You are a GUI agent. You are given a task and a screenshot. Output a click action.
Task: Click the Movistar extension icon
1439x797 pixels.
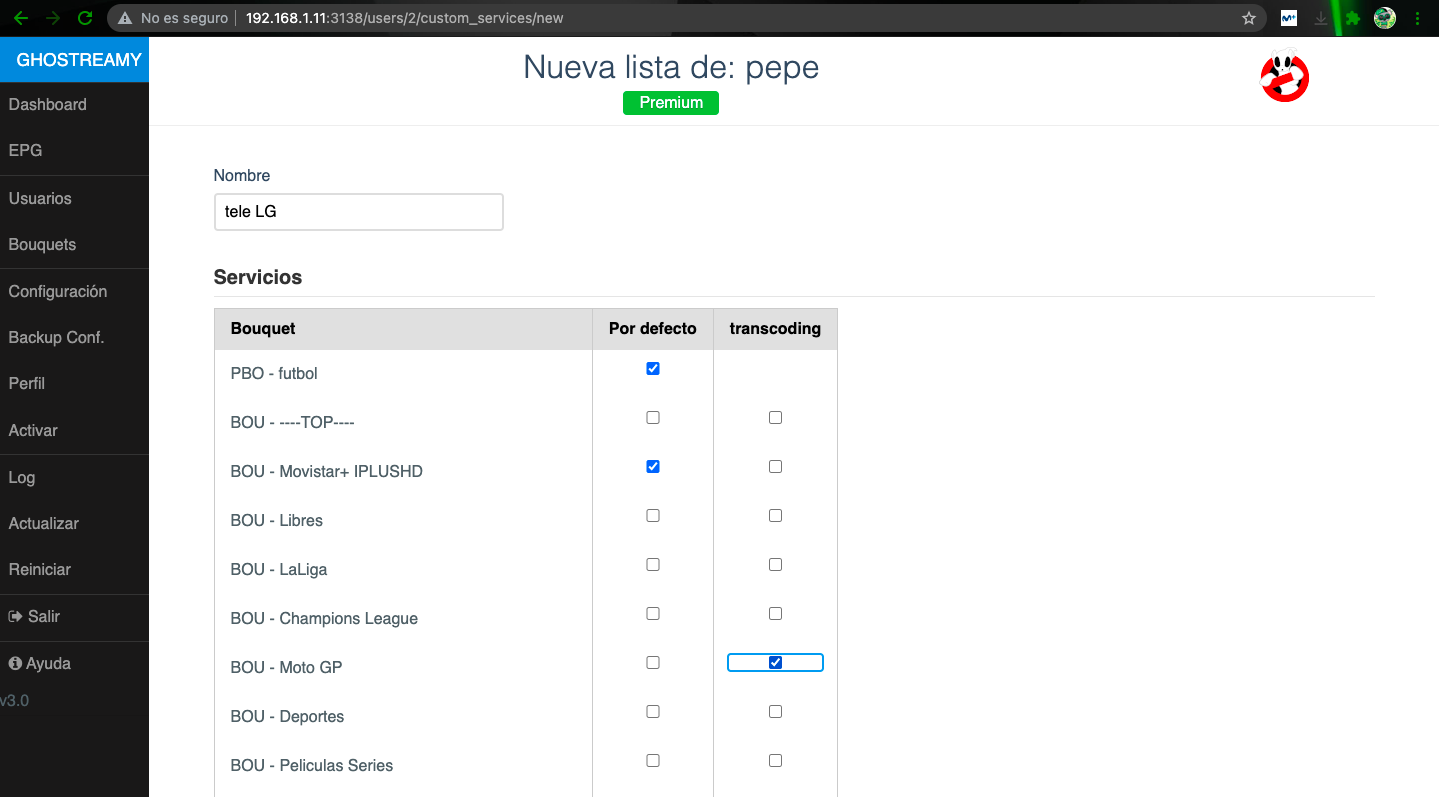pos(1289,18)
